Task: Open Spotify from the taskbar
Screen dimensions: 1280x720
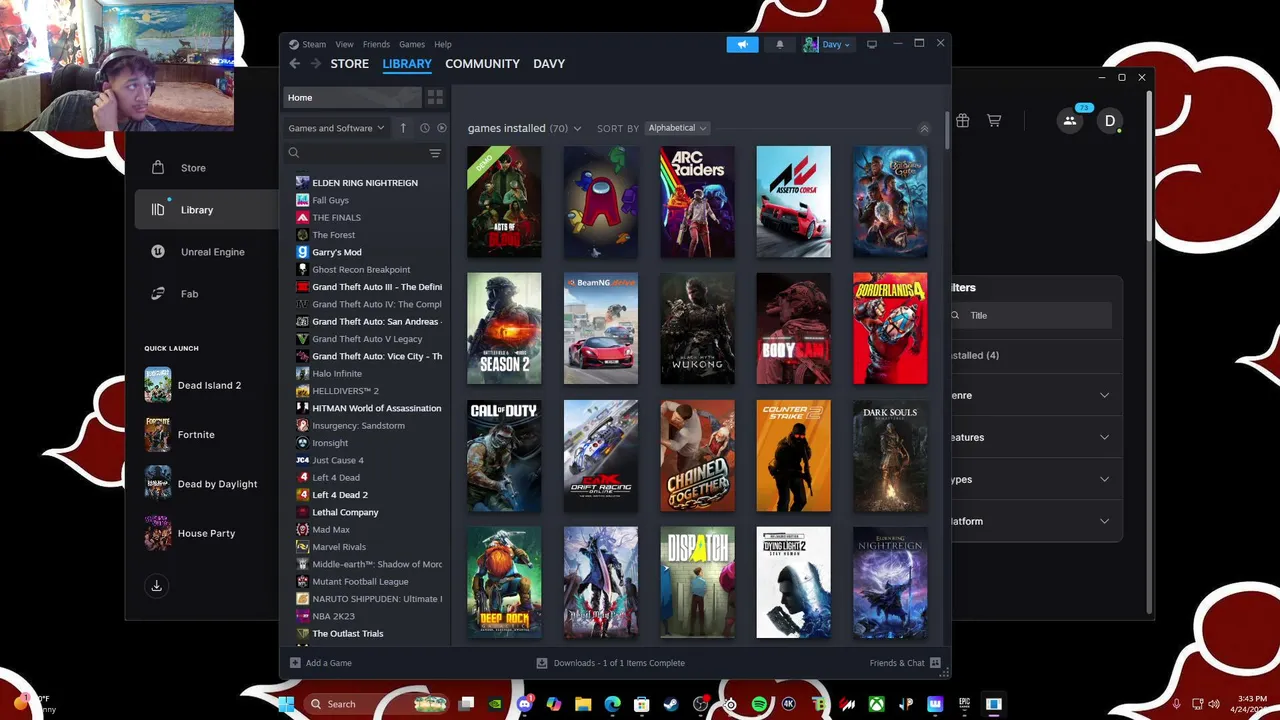Action: pyautogui.click(x=759, y=704)
